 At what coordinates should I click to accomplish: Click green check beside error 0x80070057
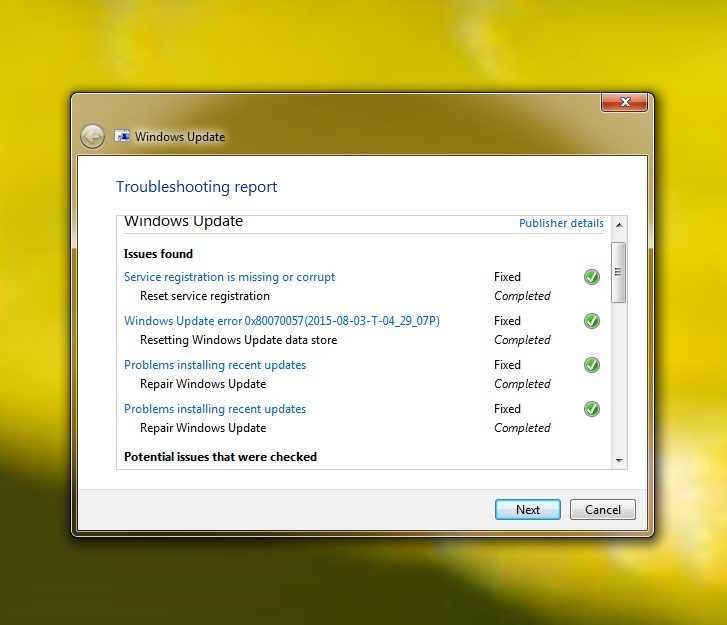click(592, 321)
